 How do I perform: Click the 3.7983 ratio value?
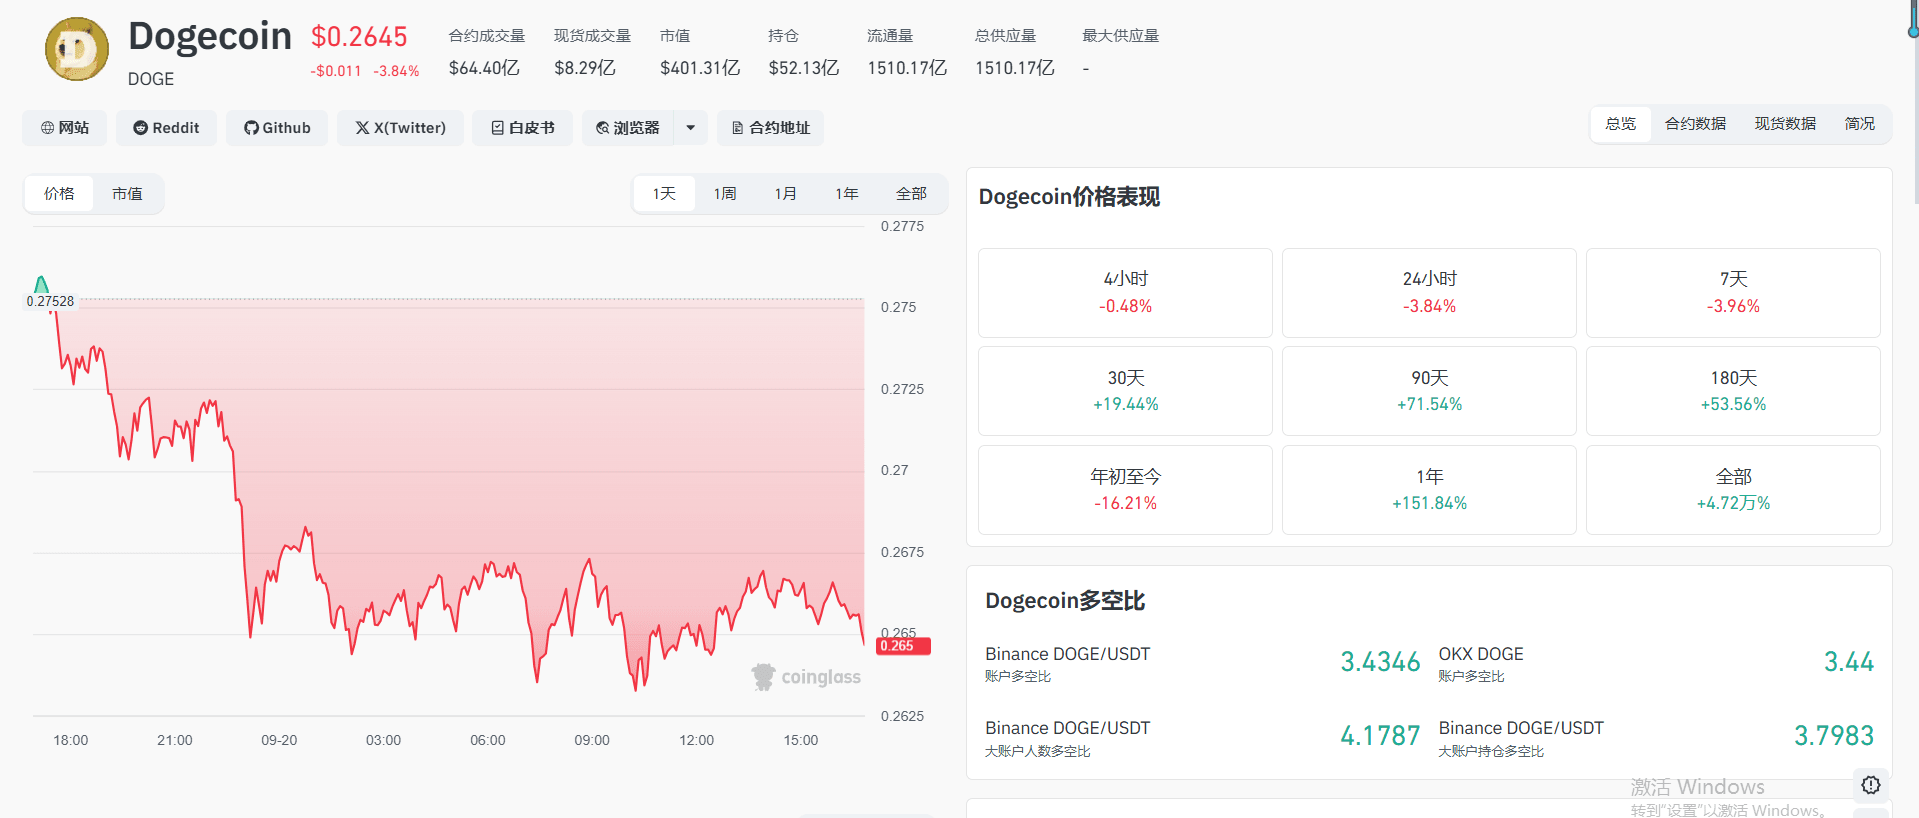click(x=1834, y=736)
